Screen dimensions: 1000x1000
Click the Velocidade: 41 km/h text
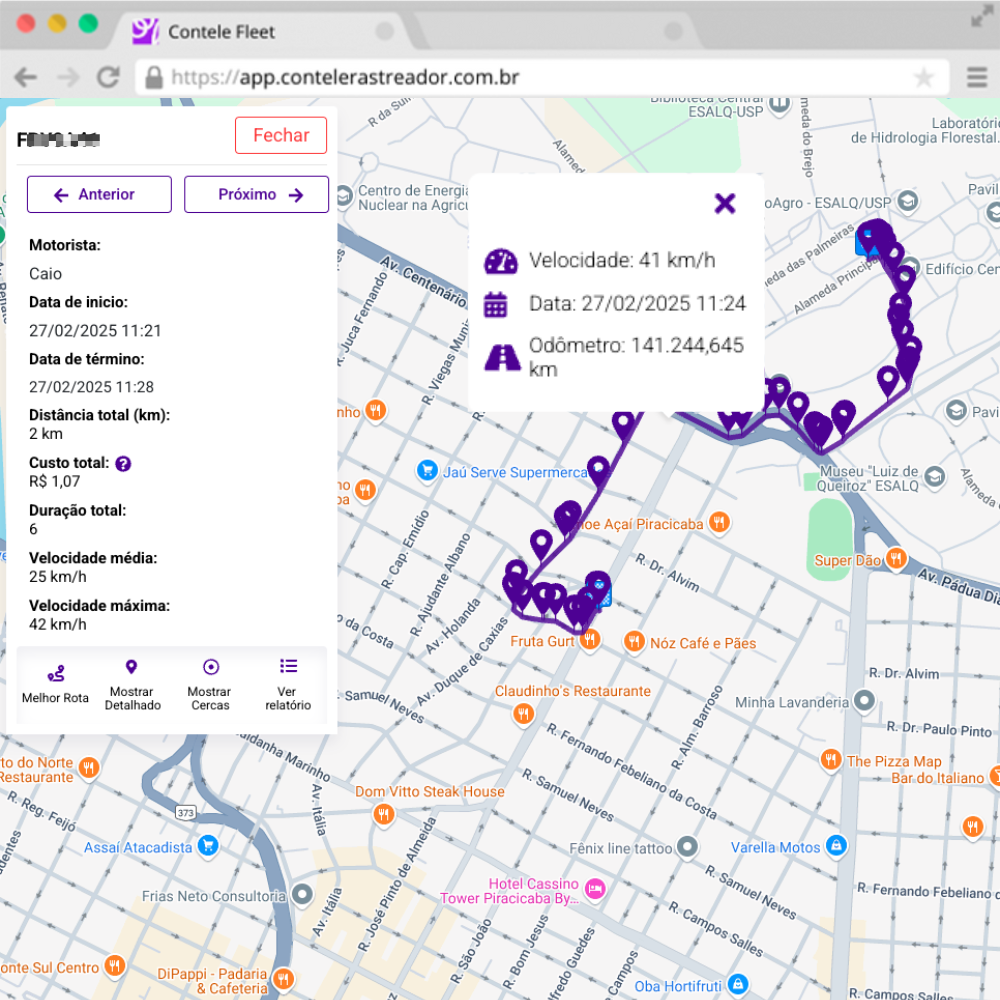pyautogui.click(x=622, y=261)
